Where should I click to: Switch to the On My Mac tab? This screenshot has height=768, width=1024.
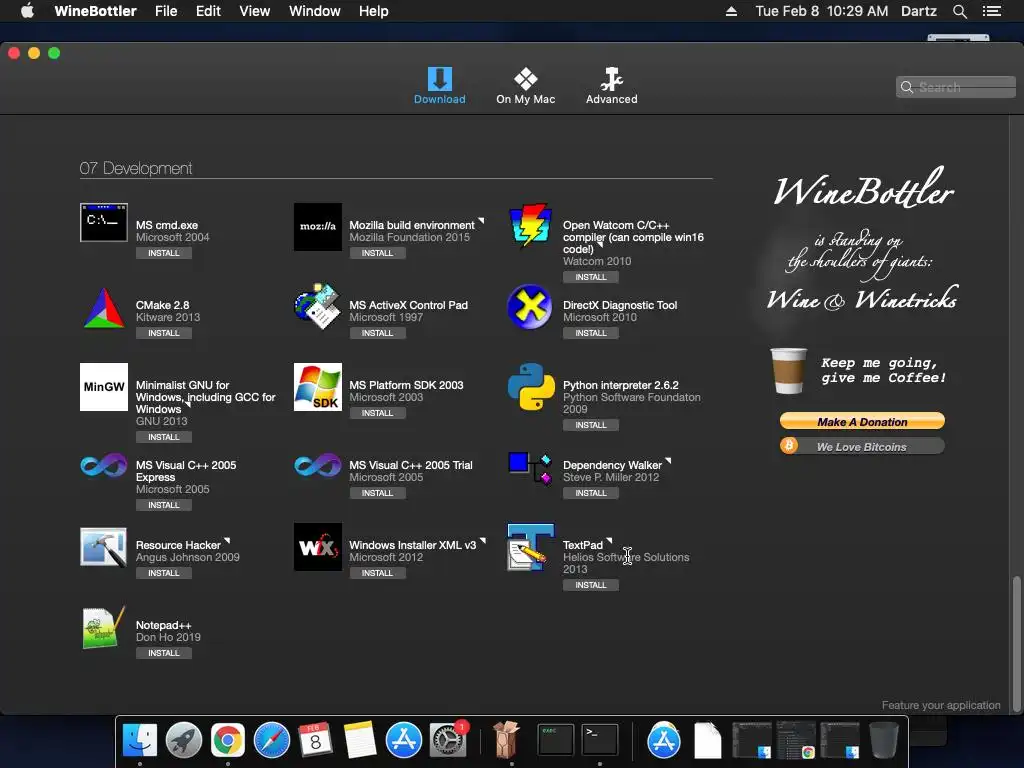[526, 86]
